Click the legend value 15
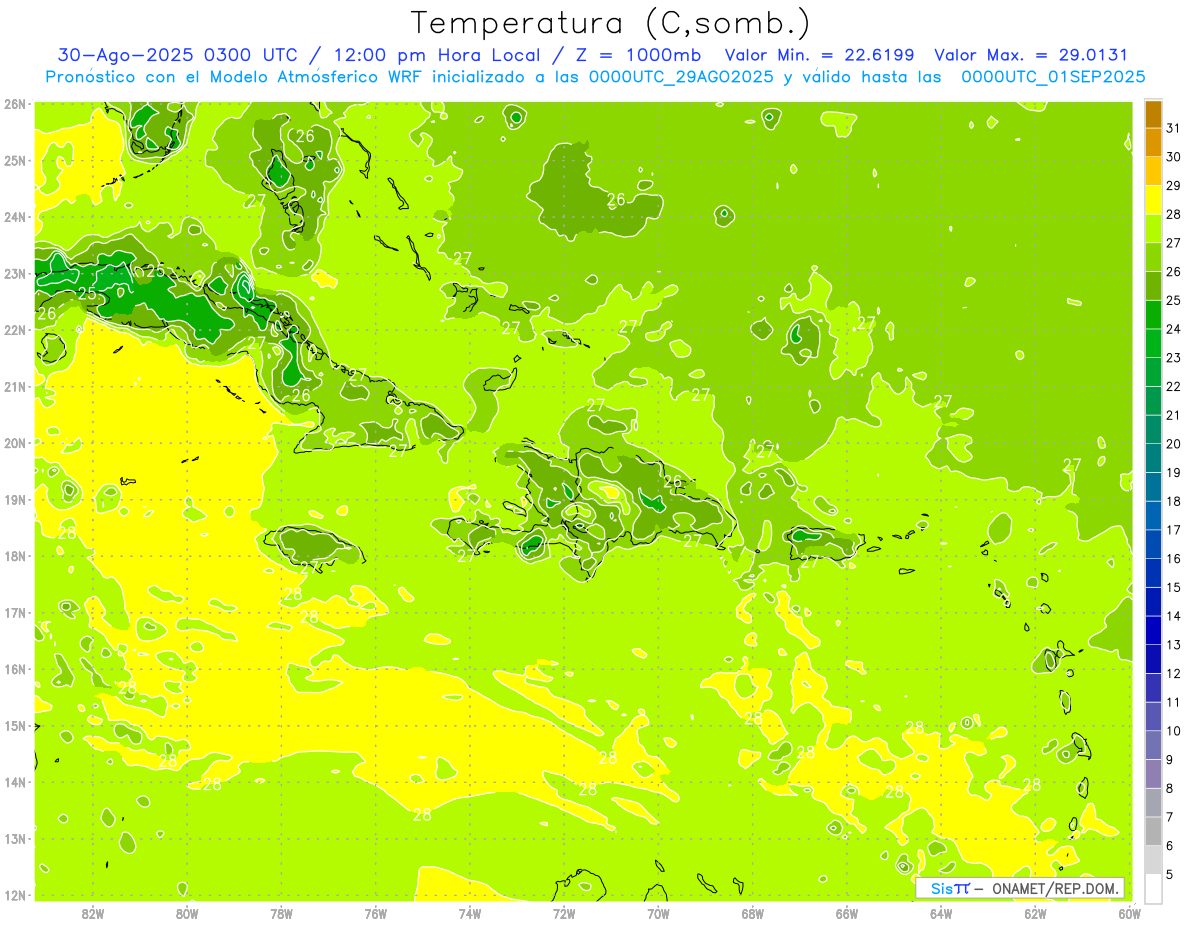The width and height of the screenshot is (1200, 927). 1174,587
